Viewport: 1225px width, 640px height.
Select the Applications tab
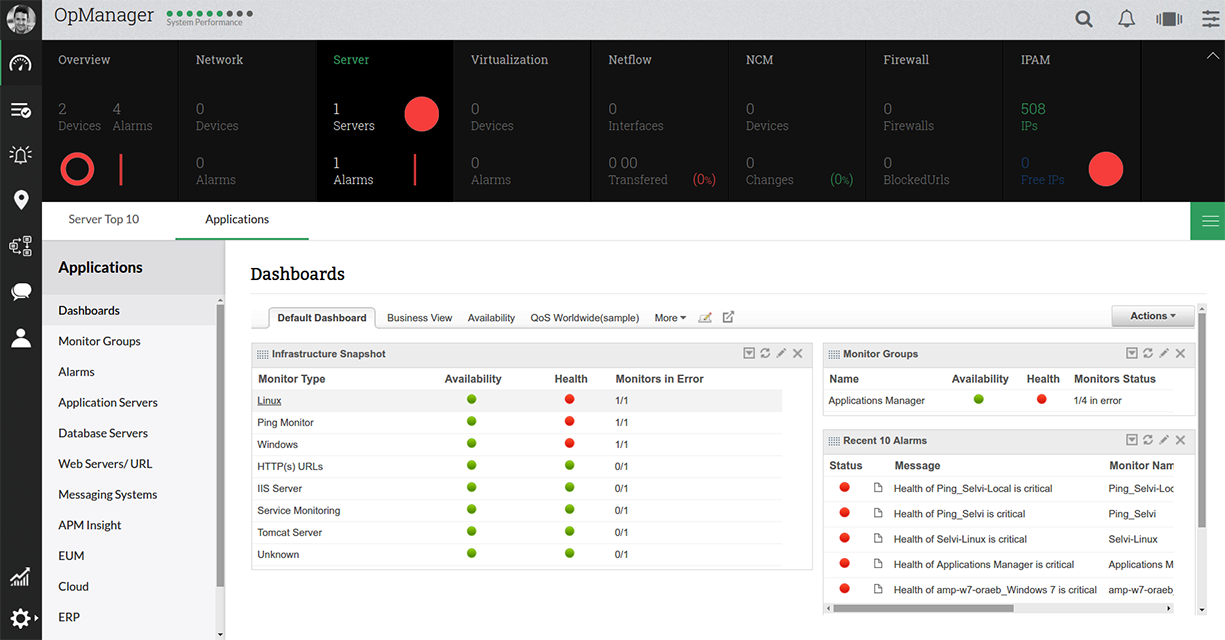point(237,219)
